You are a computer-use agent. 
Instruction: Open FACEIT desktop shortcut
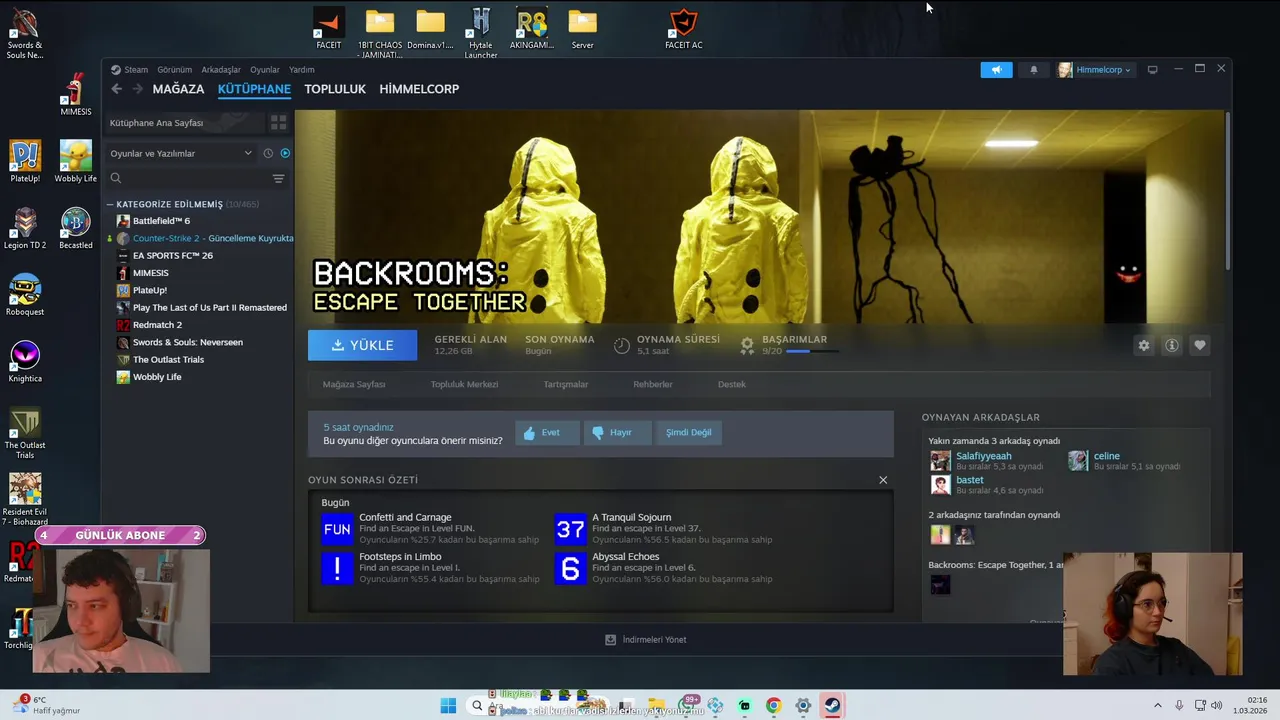pos(328,29)
